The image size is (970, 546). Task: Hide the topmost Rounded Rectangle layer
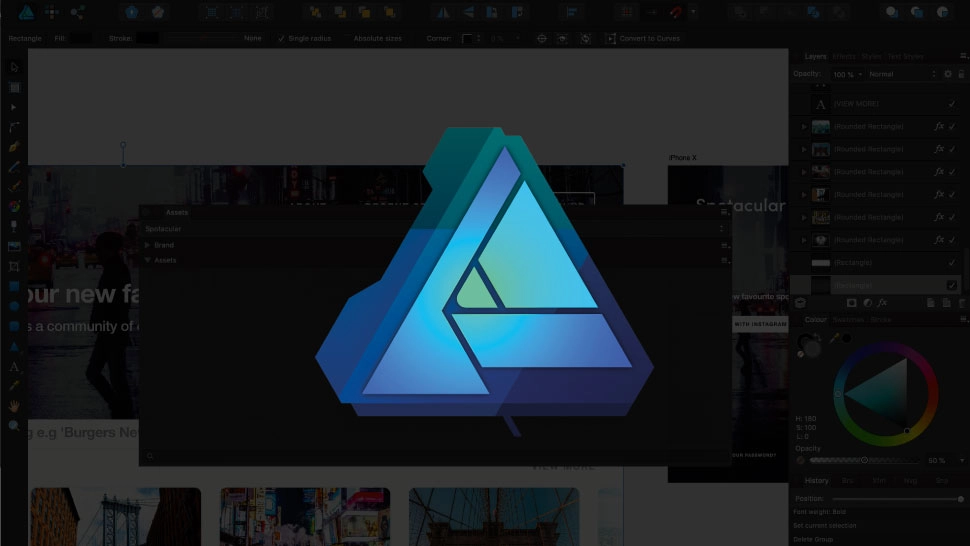[952, 126]
